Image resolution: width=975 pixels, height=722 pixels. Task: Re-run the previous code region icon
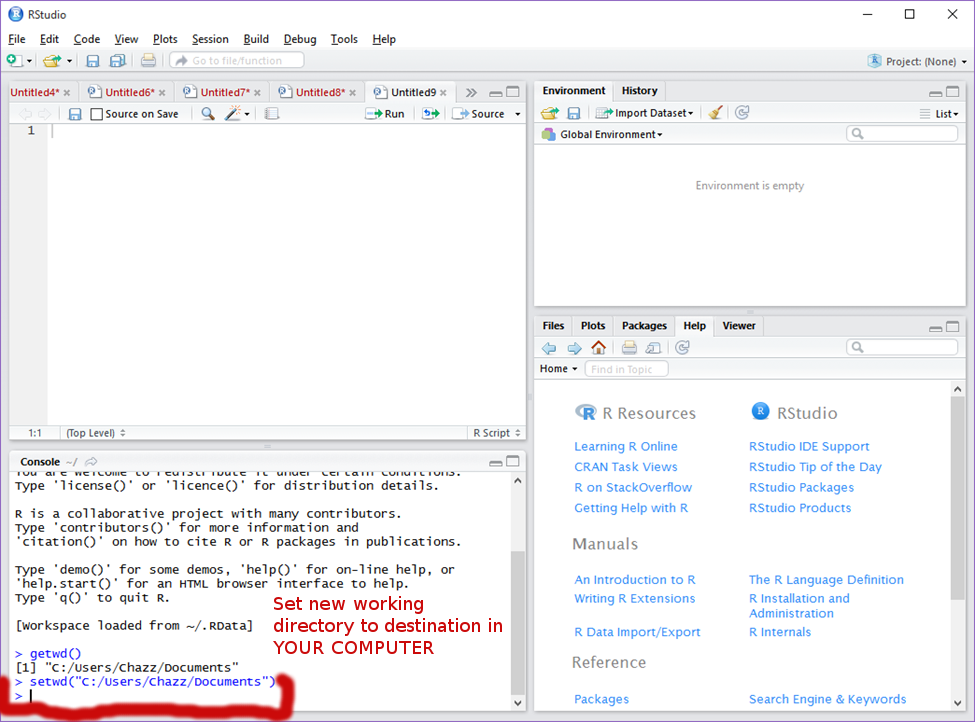coord(430,114)
